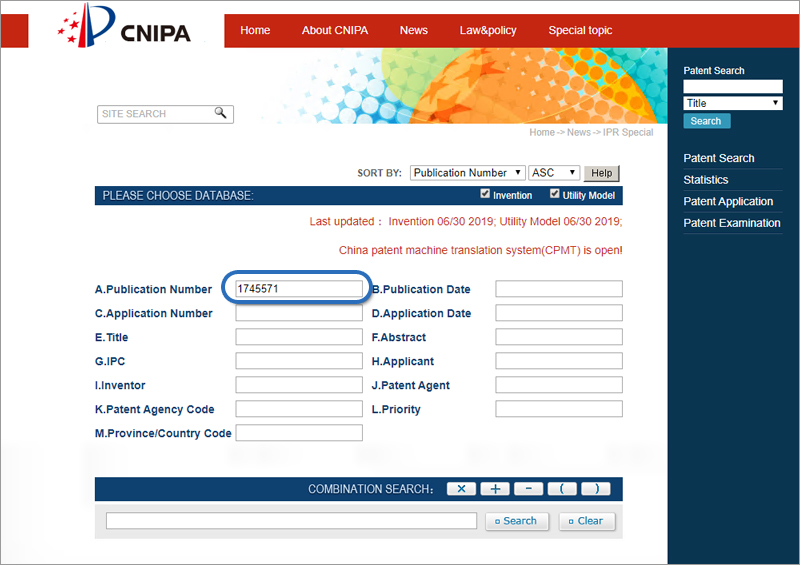The width and height of the screenshot is (800, 565).
Task: Click the Title input field
Action: [x=299, y=337]
